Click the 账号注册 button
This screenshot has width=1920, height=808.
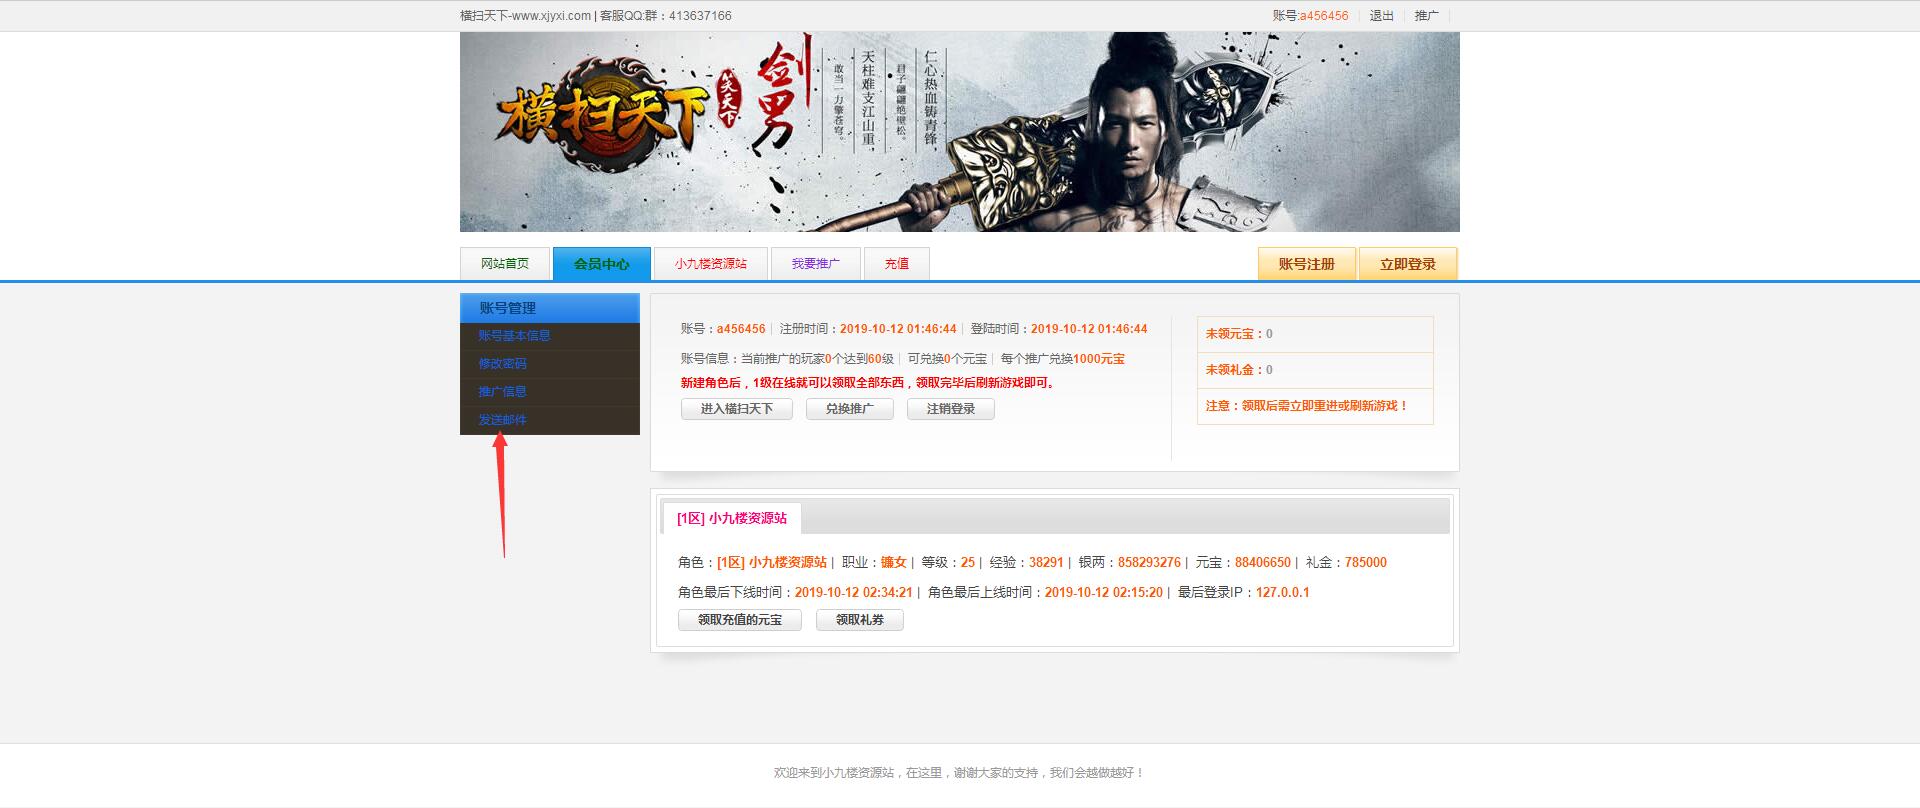pos(1306,264)
